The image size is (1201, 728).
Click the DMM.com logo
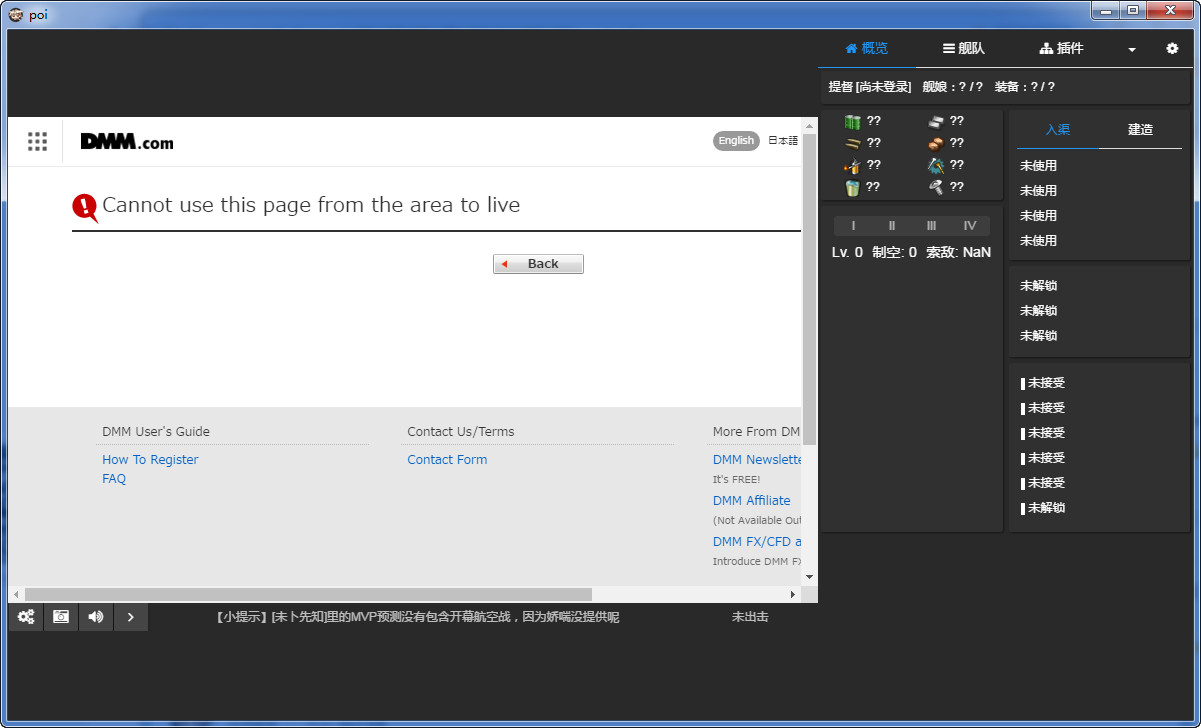click(x=127, y=142)
